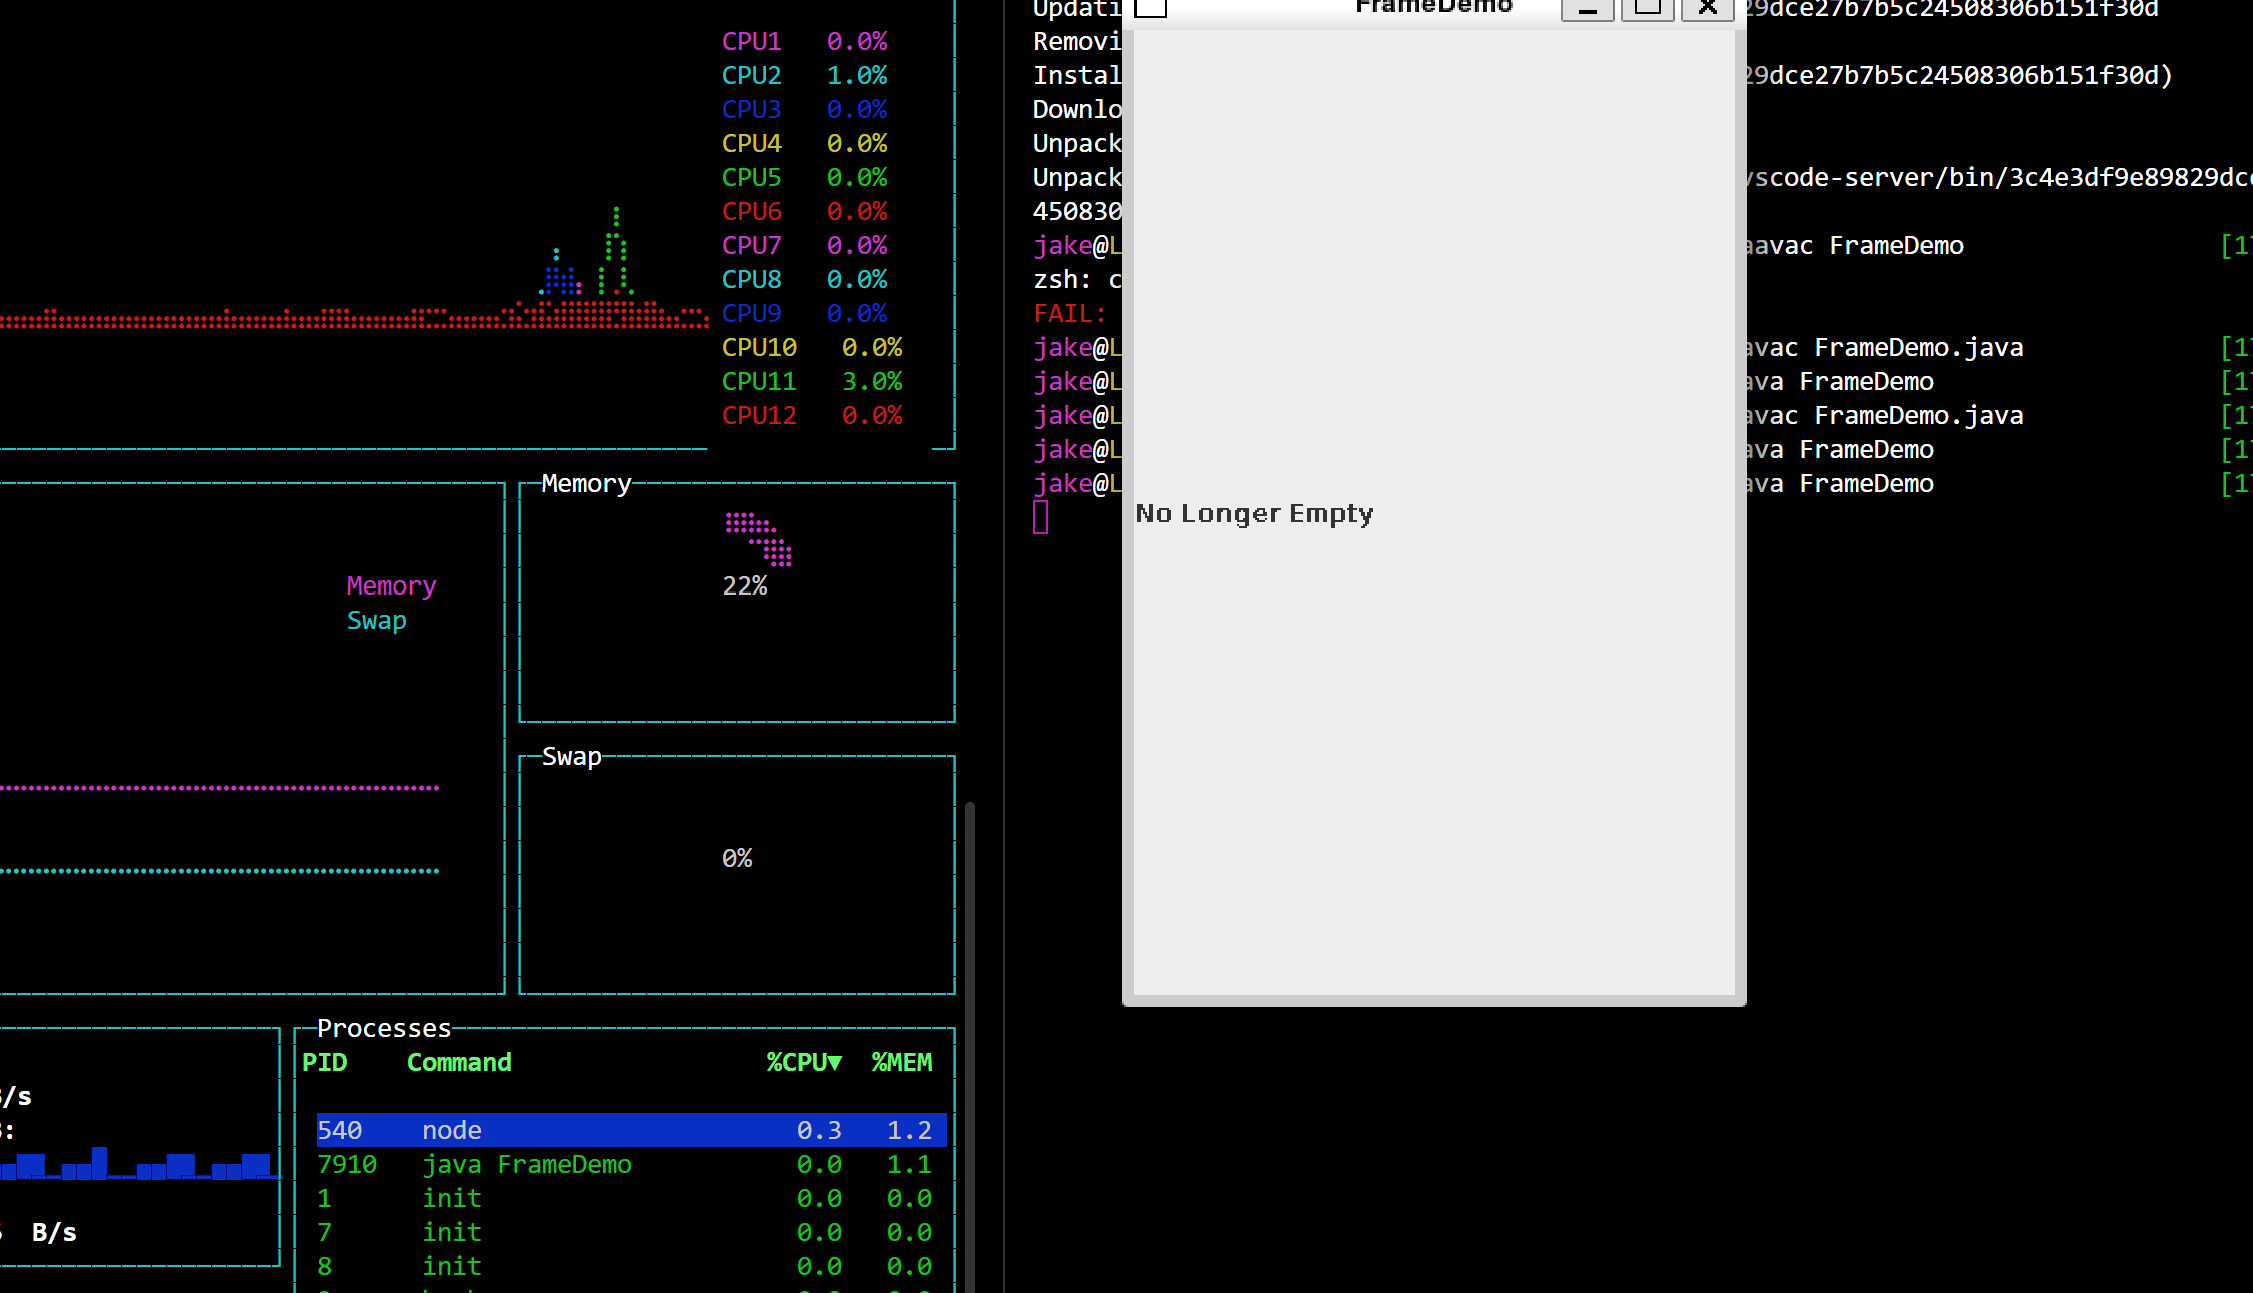Screen dimensions: 2253x1293
Task: Minimize the FrameDemo window
Action: tap(1587, 9)
